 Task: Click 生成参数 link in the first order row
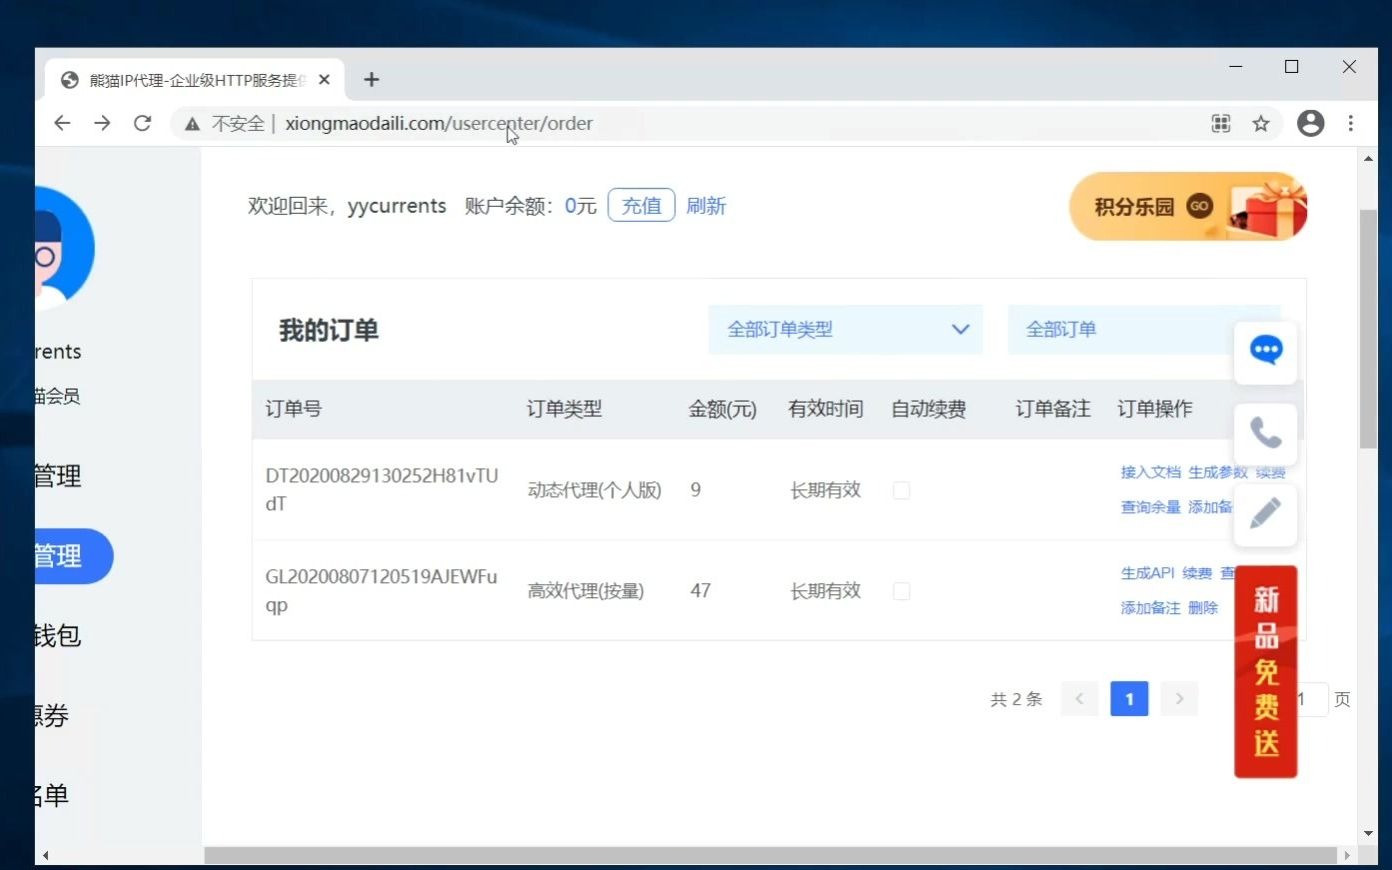point(1218,472)
